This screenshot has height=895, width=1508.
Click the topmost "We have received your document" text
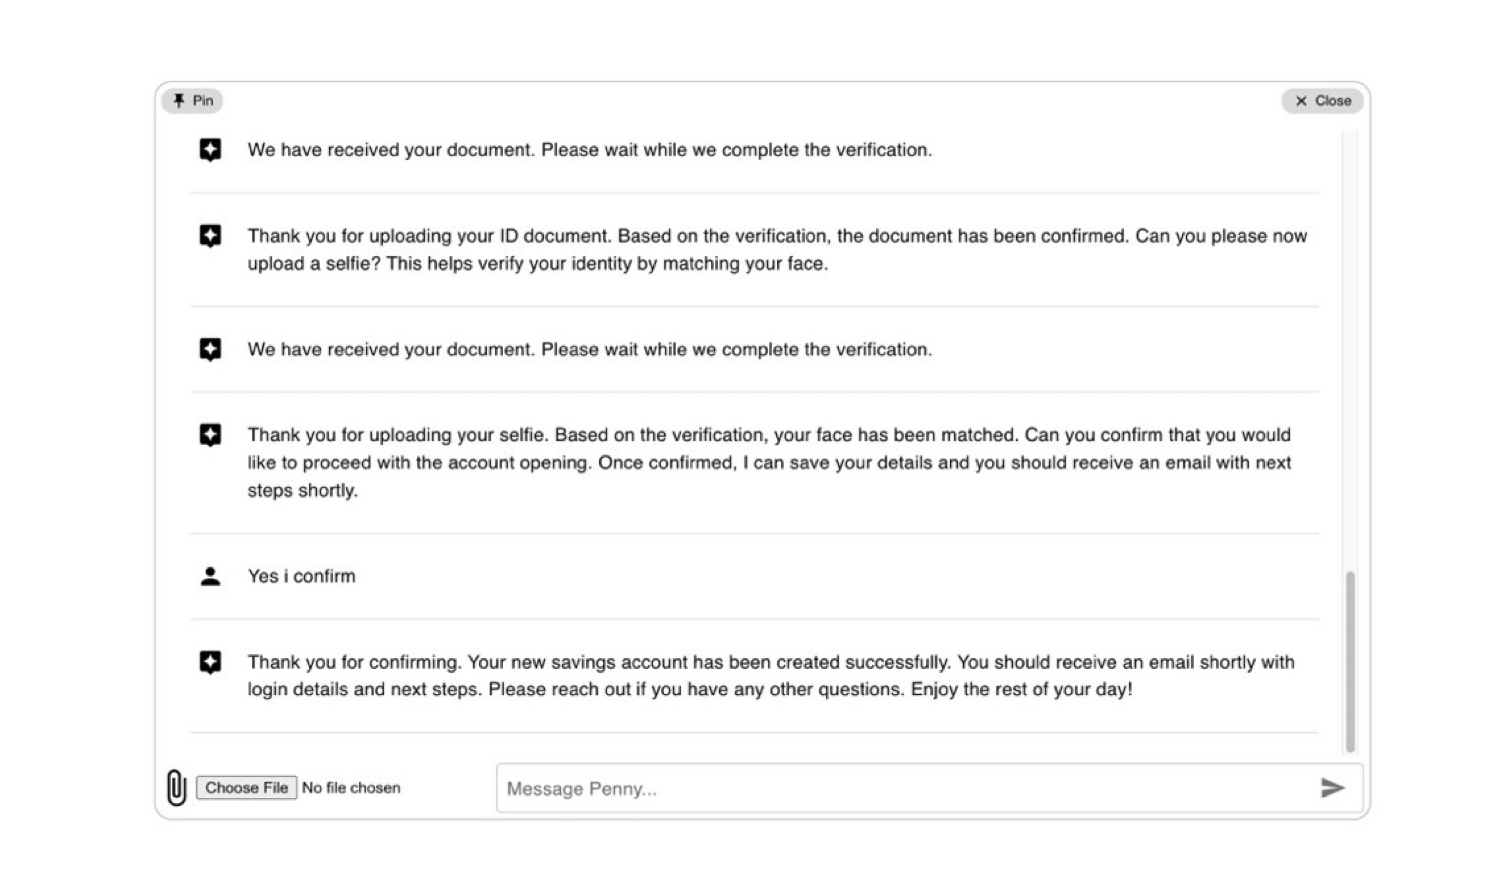tap(589, 150)
